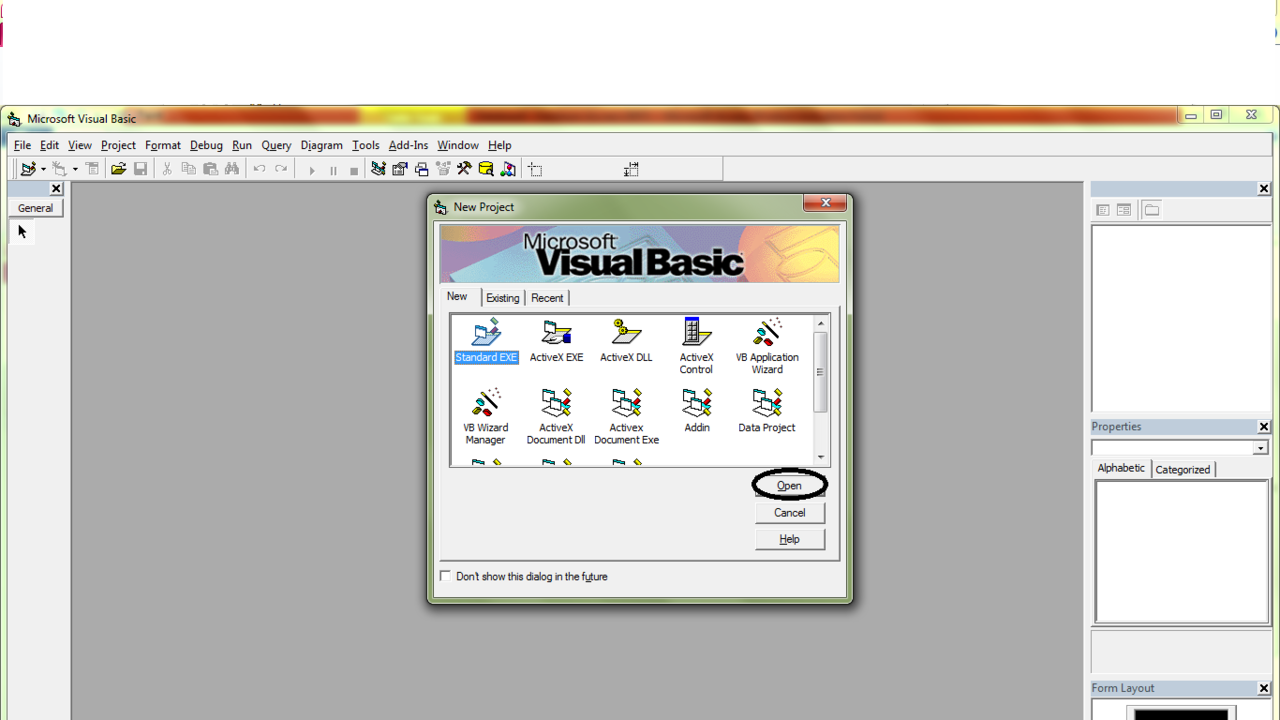
Task: Open the Properties object dropdown arrow
Action: coord(1260,448)
